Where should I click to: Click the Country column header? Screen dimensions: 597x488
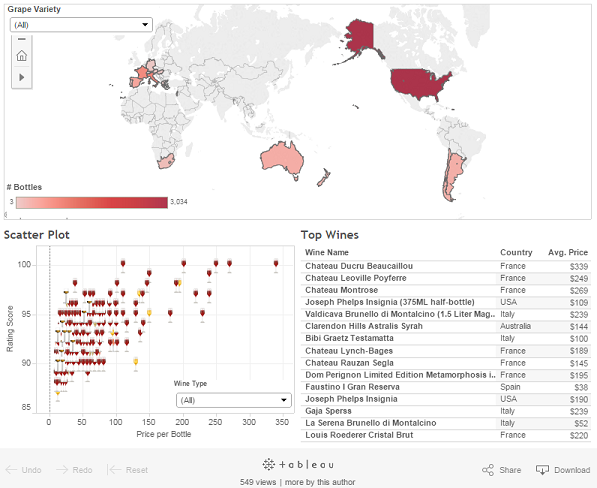(516, 252)
